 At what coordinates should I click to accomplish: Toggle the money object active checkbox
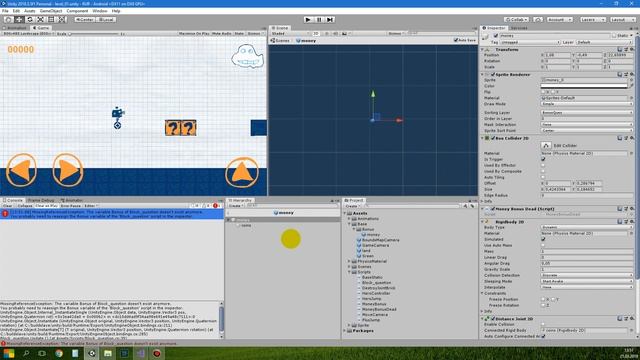[x=496, y=36]
